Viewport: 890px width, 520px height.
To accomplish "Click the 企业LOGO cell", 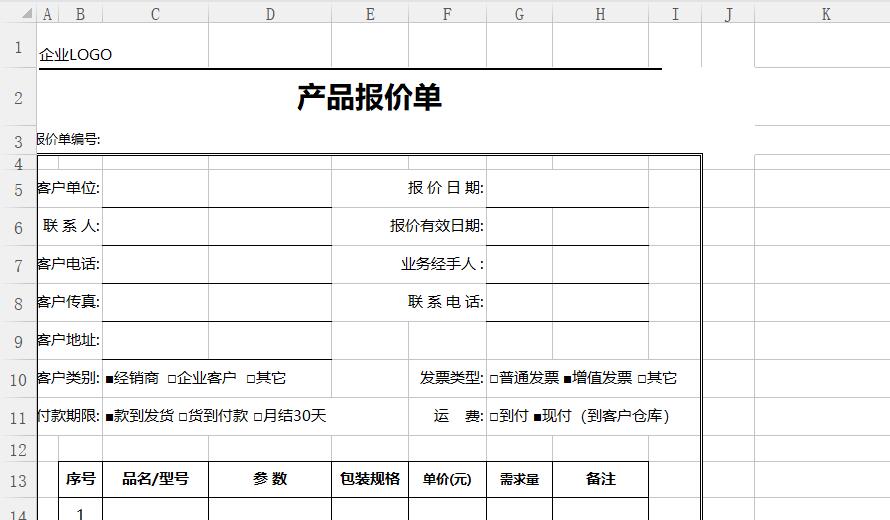I will (x=75, y=54).
